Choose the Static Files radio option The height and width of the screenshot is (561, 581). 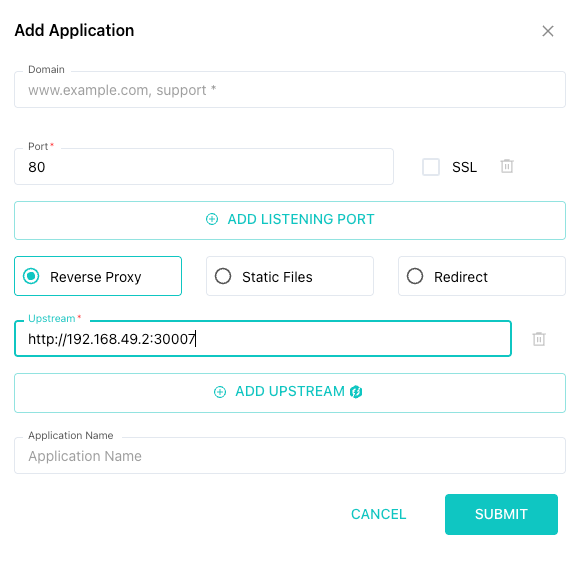(x=223, y=276)
